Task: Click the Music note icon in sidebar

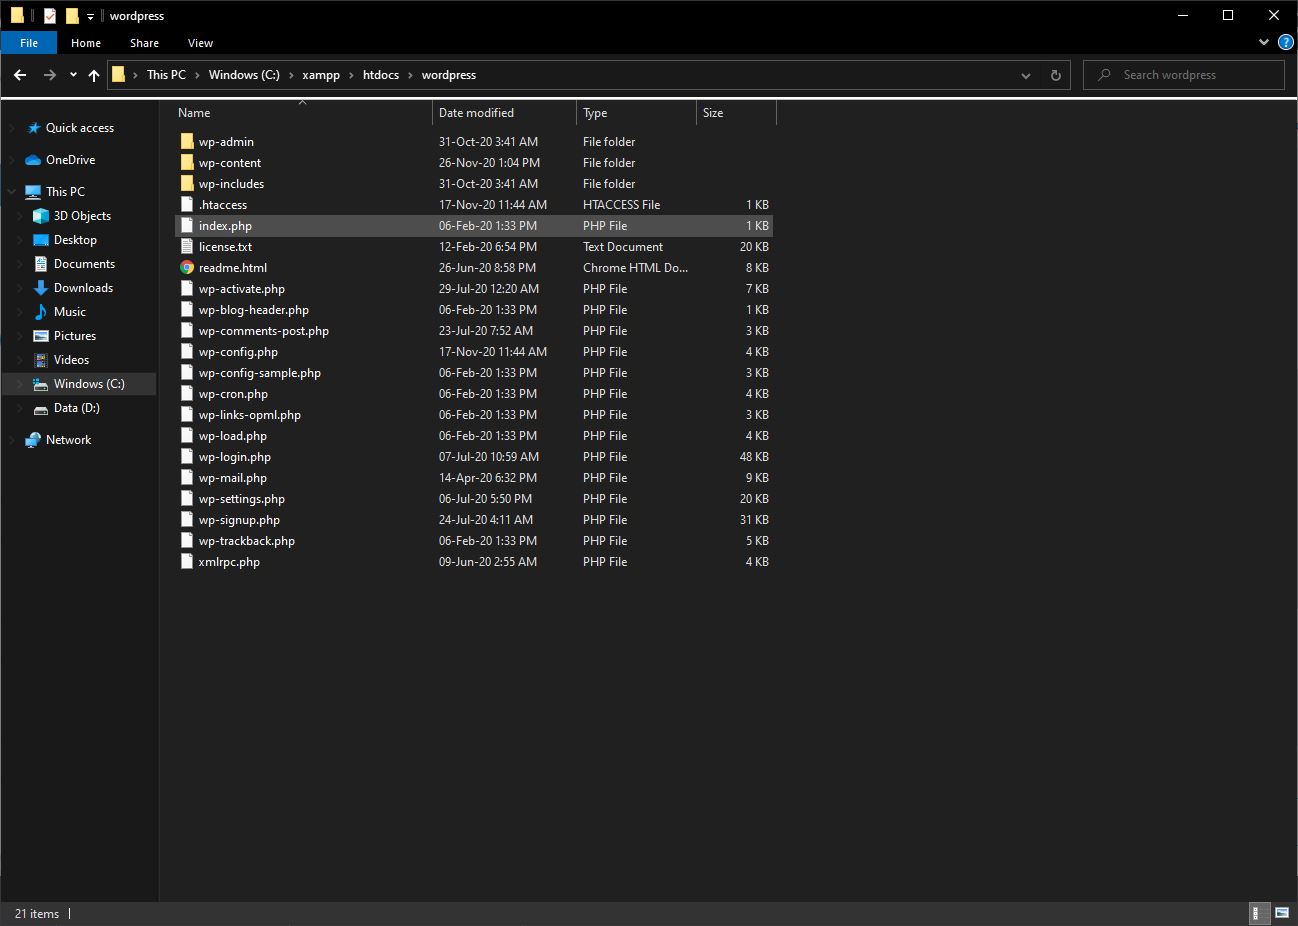Action: tap(41, 312)
